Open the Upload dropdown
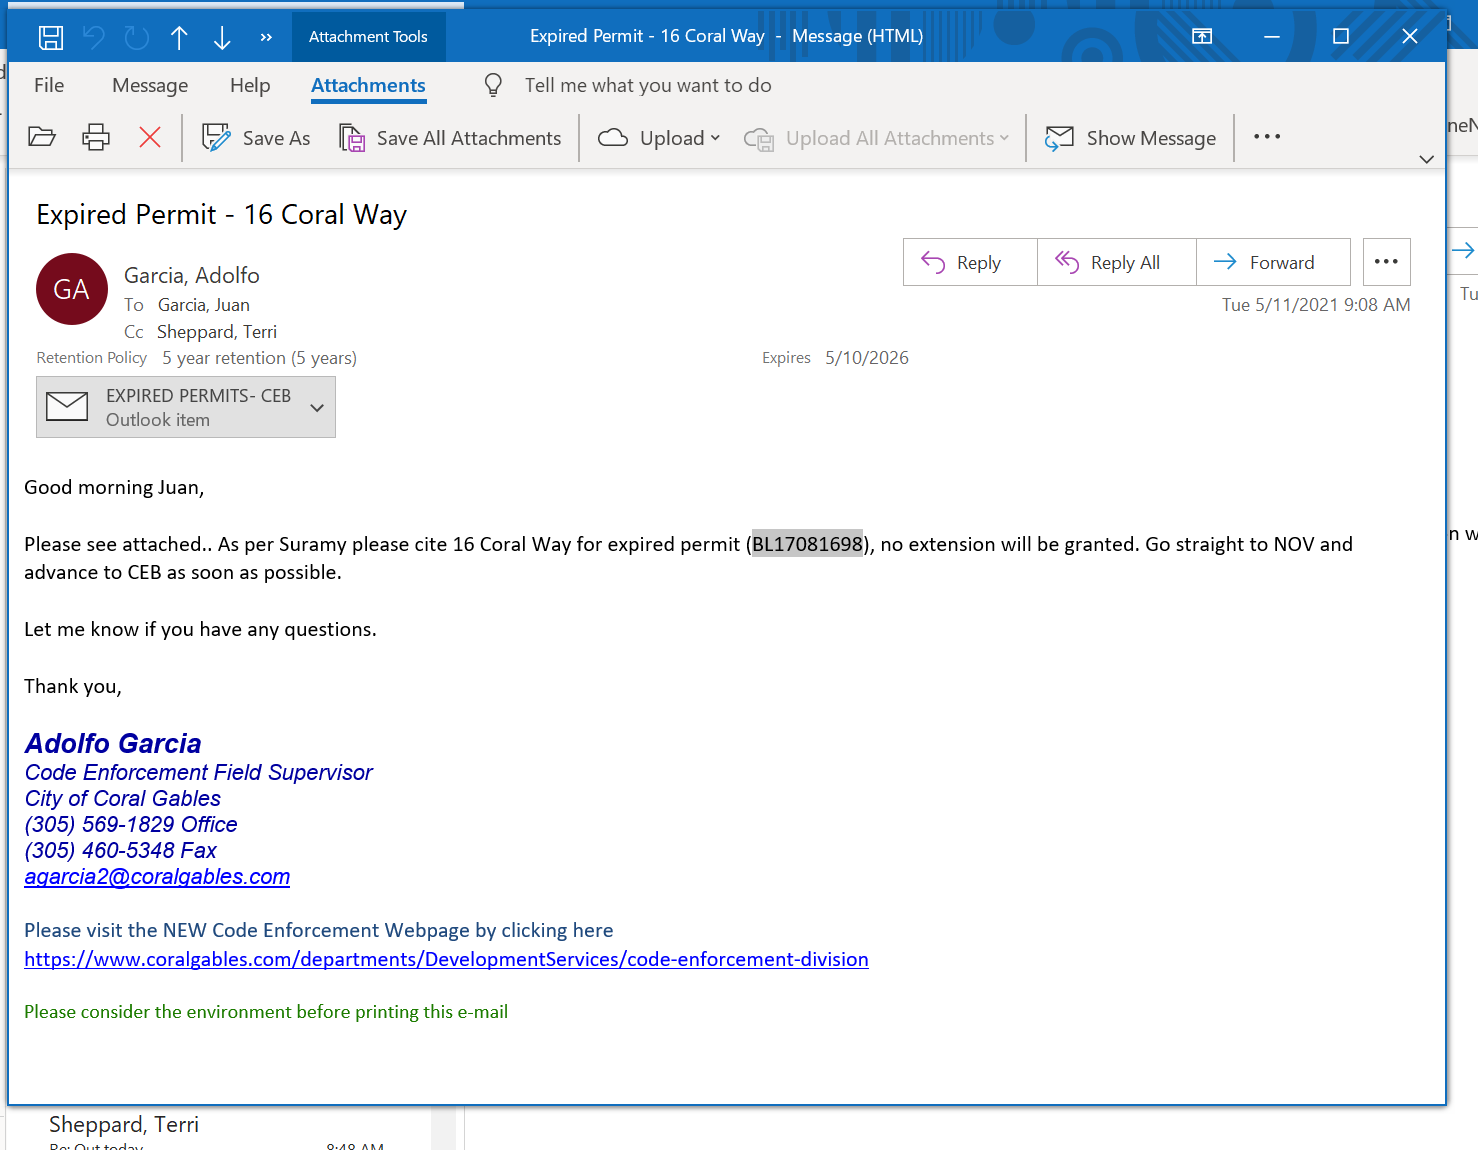This screenshot has width=1478, height=1150. coord(660,138)
